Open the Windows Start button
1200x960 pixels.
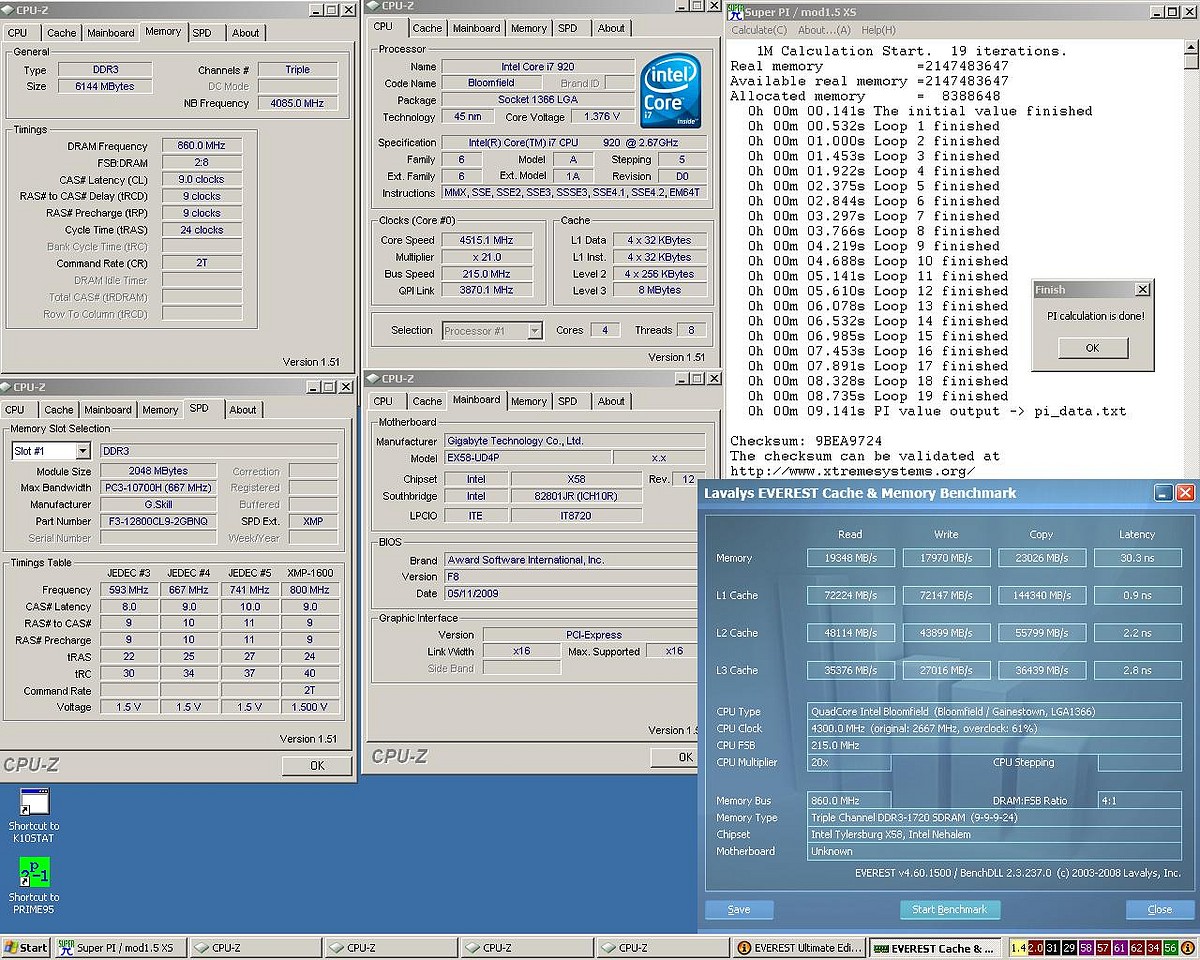point(27,947)
